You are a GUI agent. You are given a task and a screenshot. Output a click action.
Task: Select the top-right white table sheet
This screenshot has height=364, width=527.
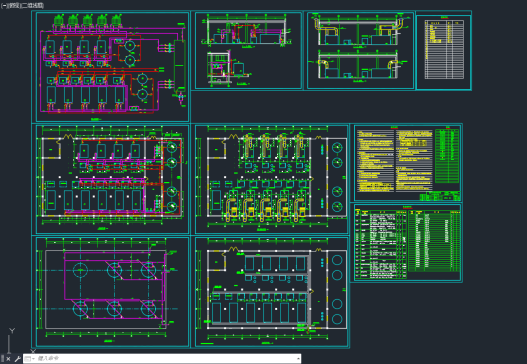[x=444, y=52]
